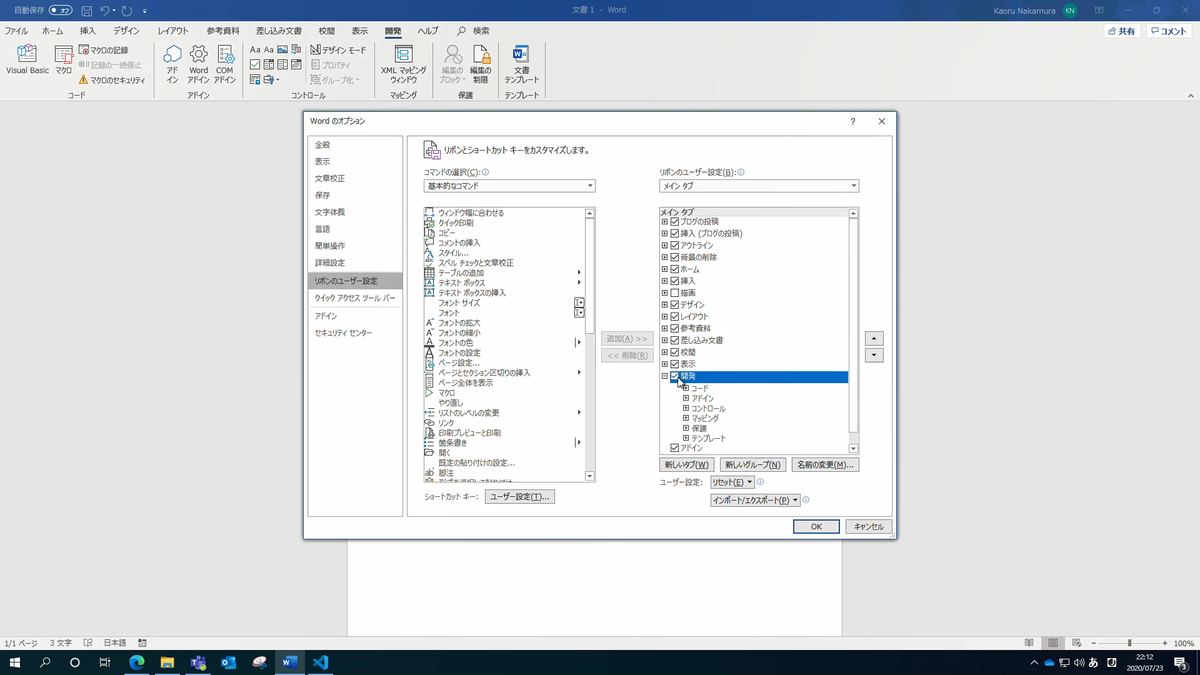Click the マクロ (Macros) ribbon icon

[x=64, y=60]
